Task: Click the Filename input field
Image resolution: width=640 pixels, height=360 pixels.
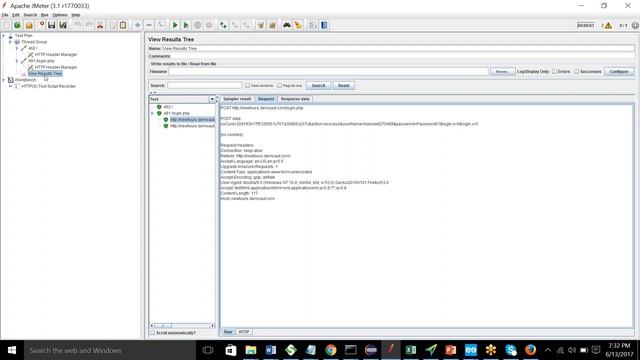Action: (329, 71)
